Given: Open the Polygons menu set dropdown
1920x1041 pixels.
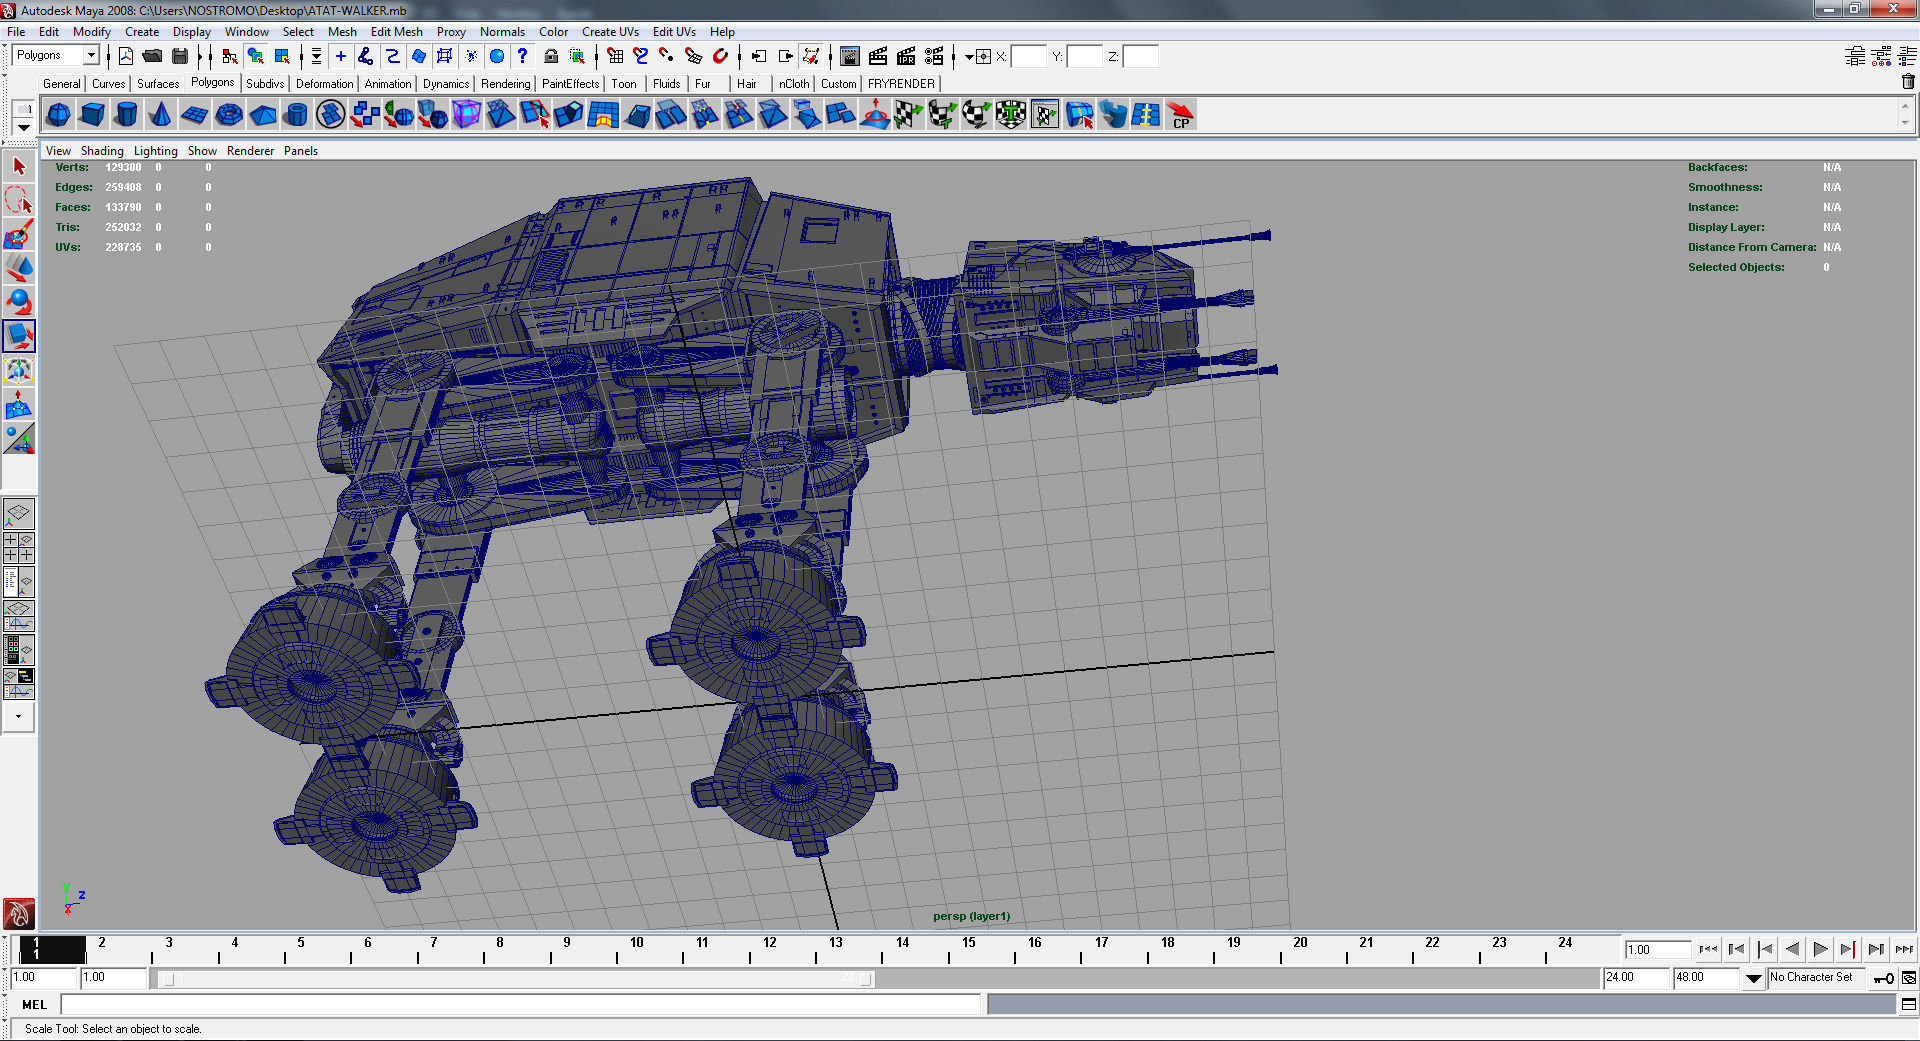Looking at the screenshot, I should 91,55.
